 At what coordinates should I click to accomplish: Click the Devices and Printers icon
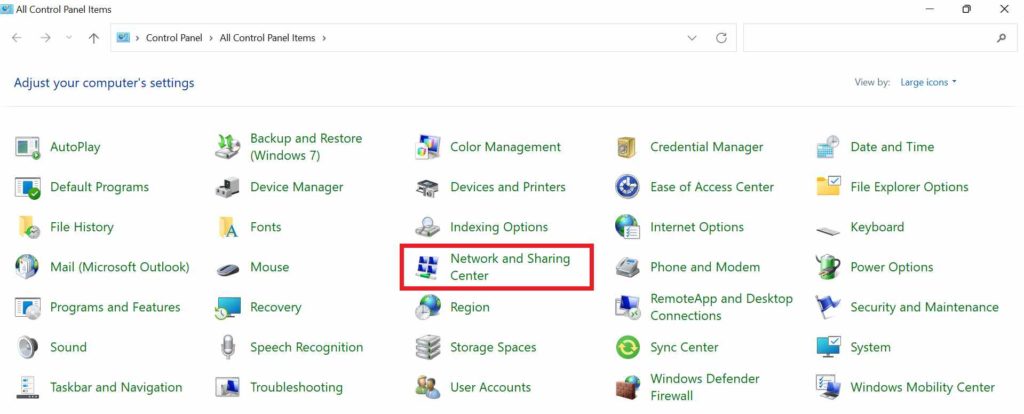tap(428, 188)
